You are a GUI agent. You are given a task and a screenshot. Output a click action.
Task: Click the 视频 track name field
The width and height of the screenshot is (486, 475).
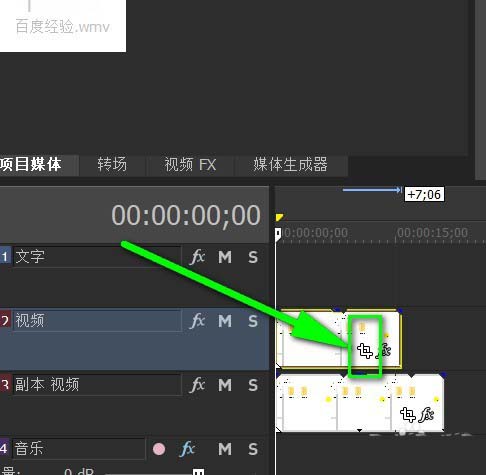point(97,321)
